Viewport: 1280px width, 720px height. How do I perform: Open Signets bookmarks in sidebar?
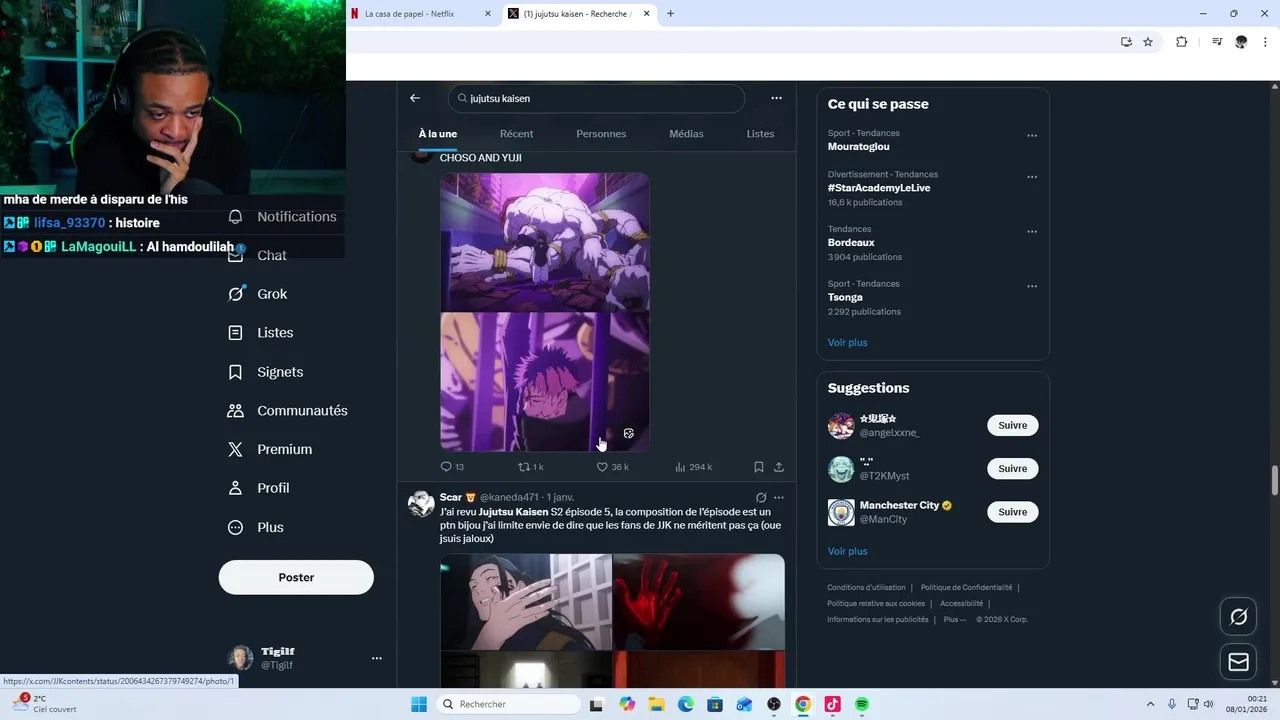[x=265, y=372]
